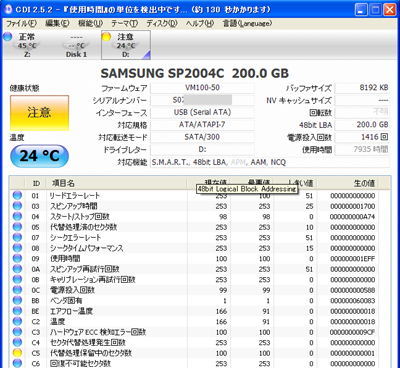Click the firmware field VM100-50

click(x=202, y=88)
